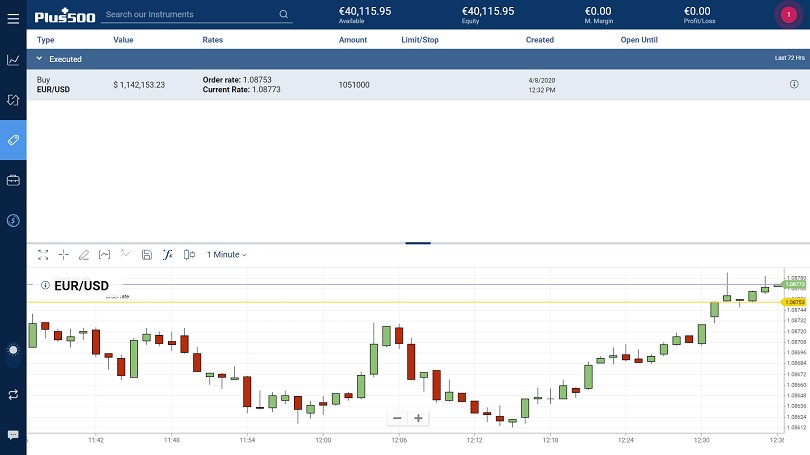Open the funds dollar icon in sidebar
The image size is (810, 455).
13,220
